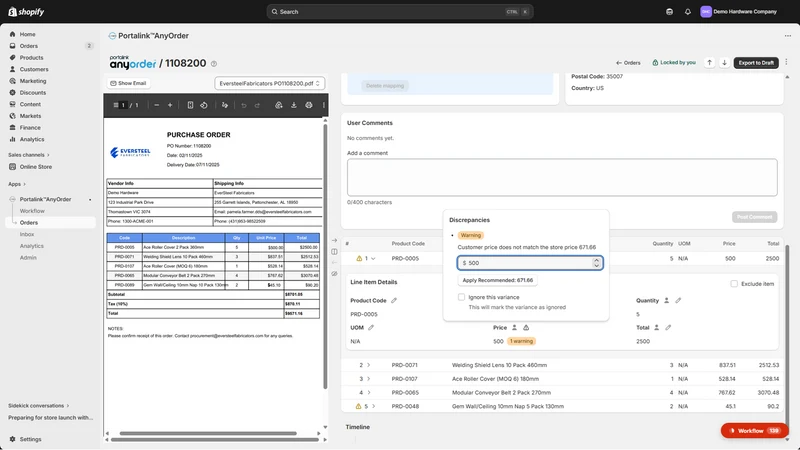Image resolution: width=800 pixels, height=450 pixels.
Task: Check Exclude item checkbox
Action: click(734, 284)
